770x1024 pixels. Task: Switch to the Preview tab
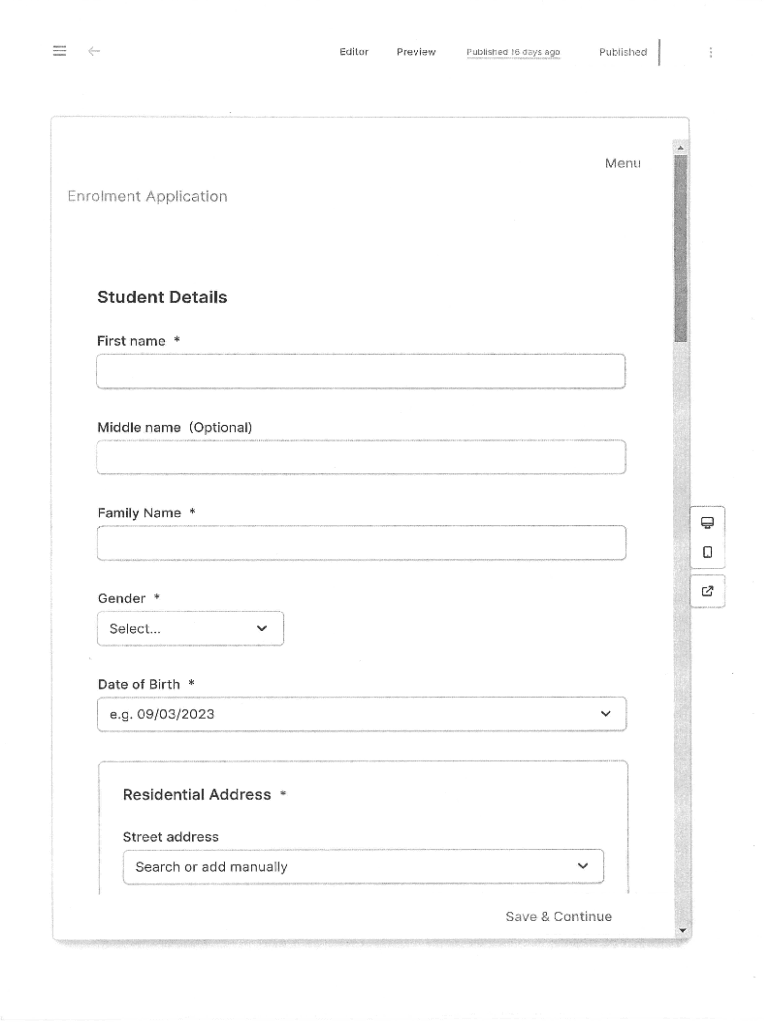416,52
